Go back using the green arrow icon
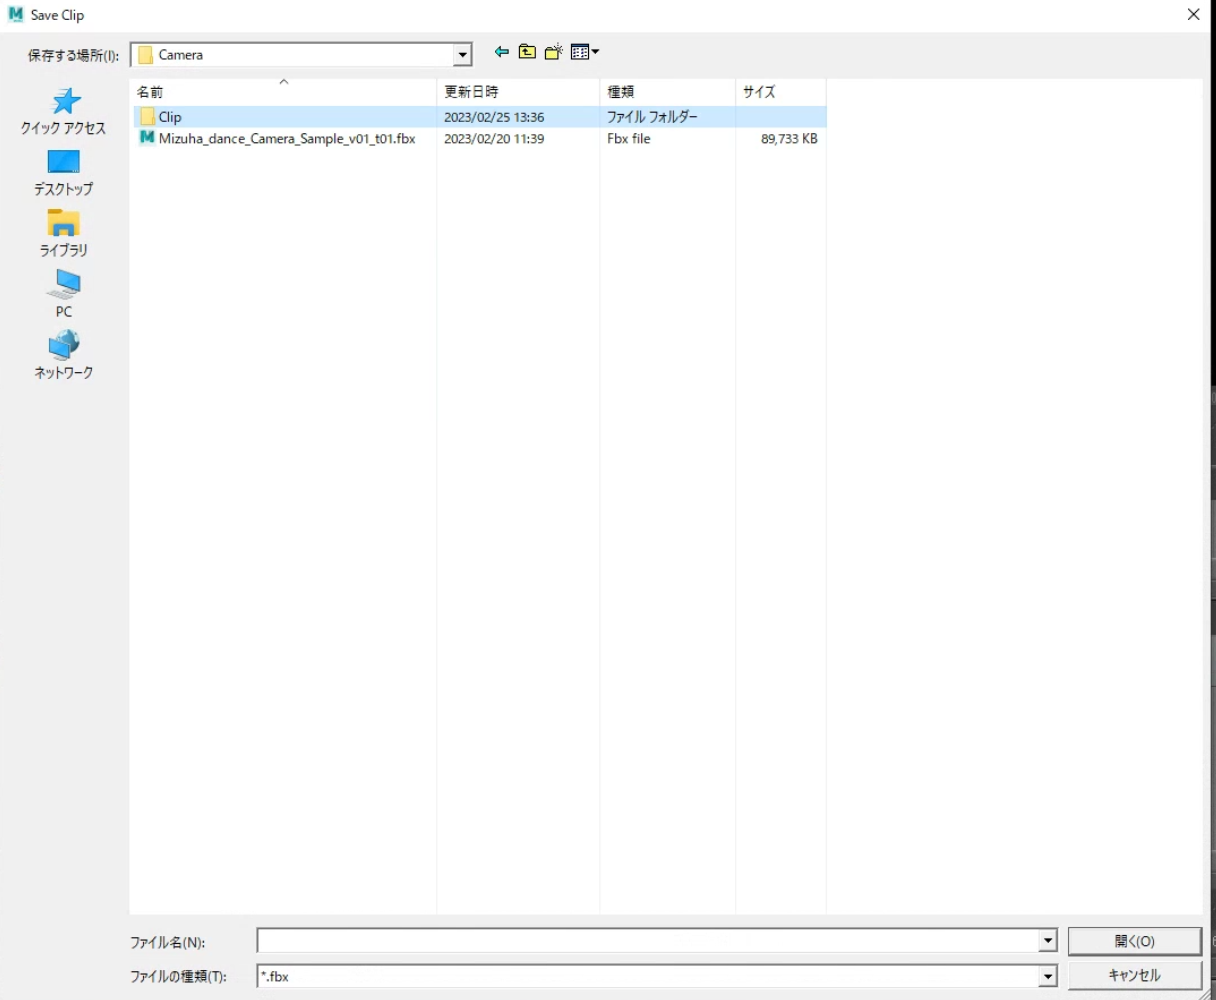 point(502,52)
